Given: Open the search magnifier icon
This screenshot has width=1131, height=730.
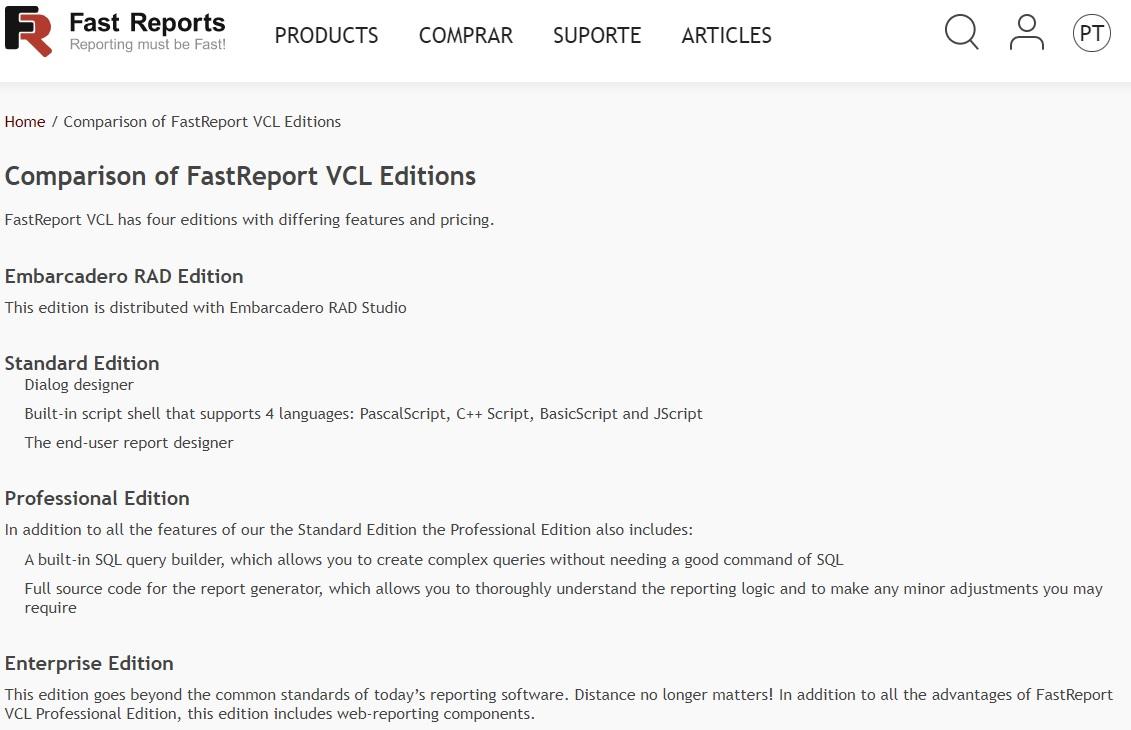Looking at the screenshot, I should [961, 32].
